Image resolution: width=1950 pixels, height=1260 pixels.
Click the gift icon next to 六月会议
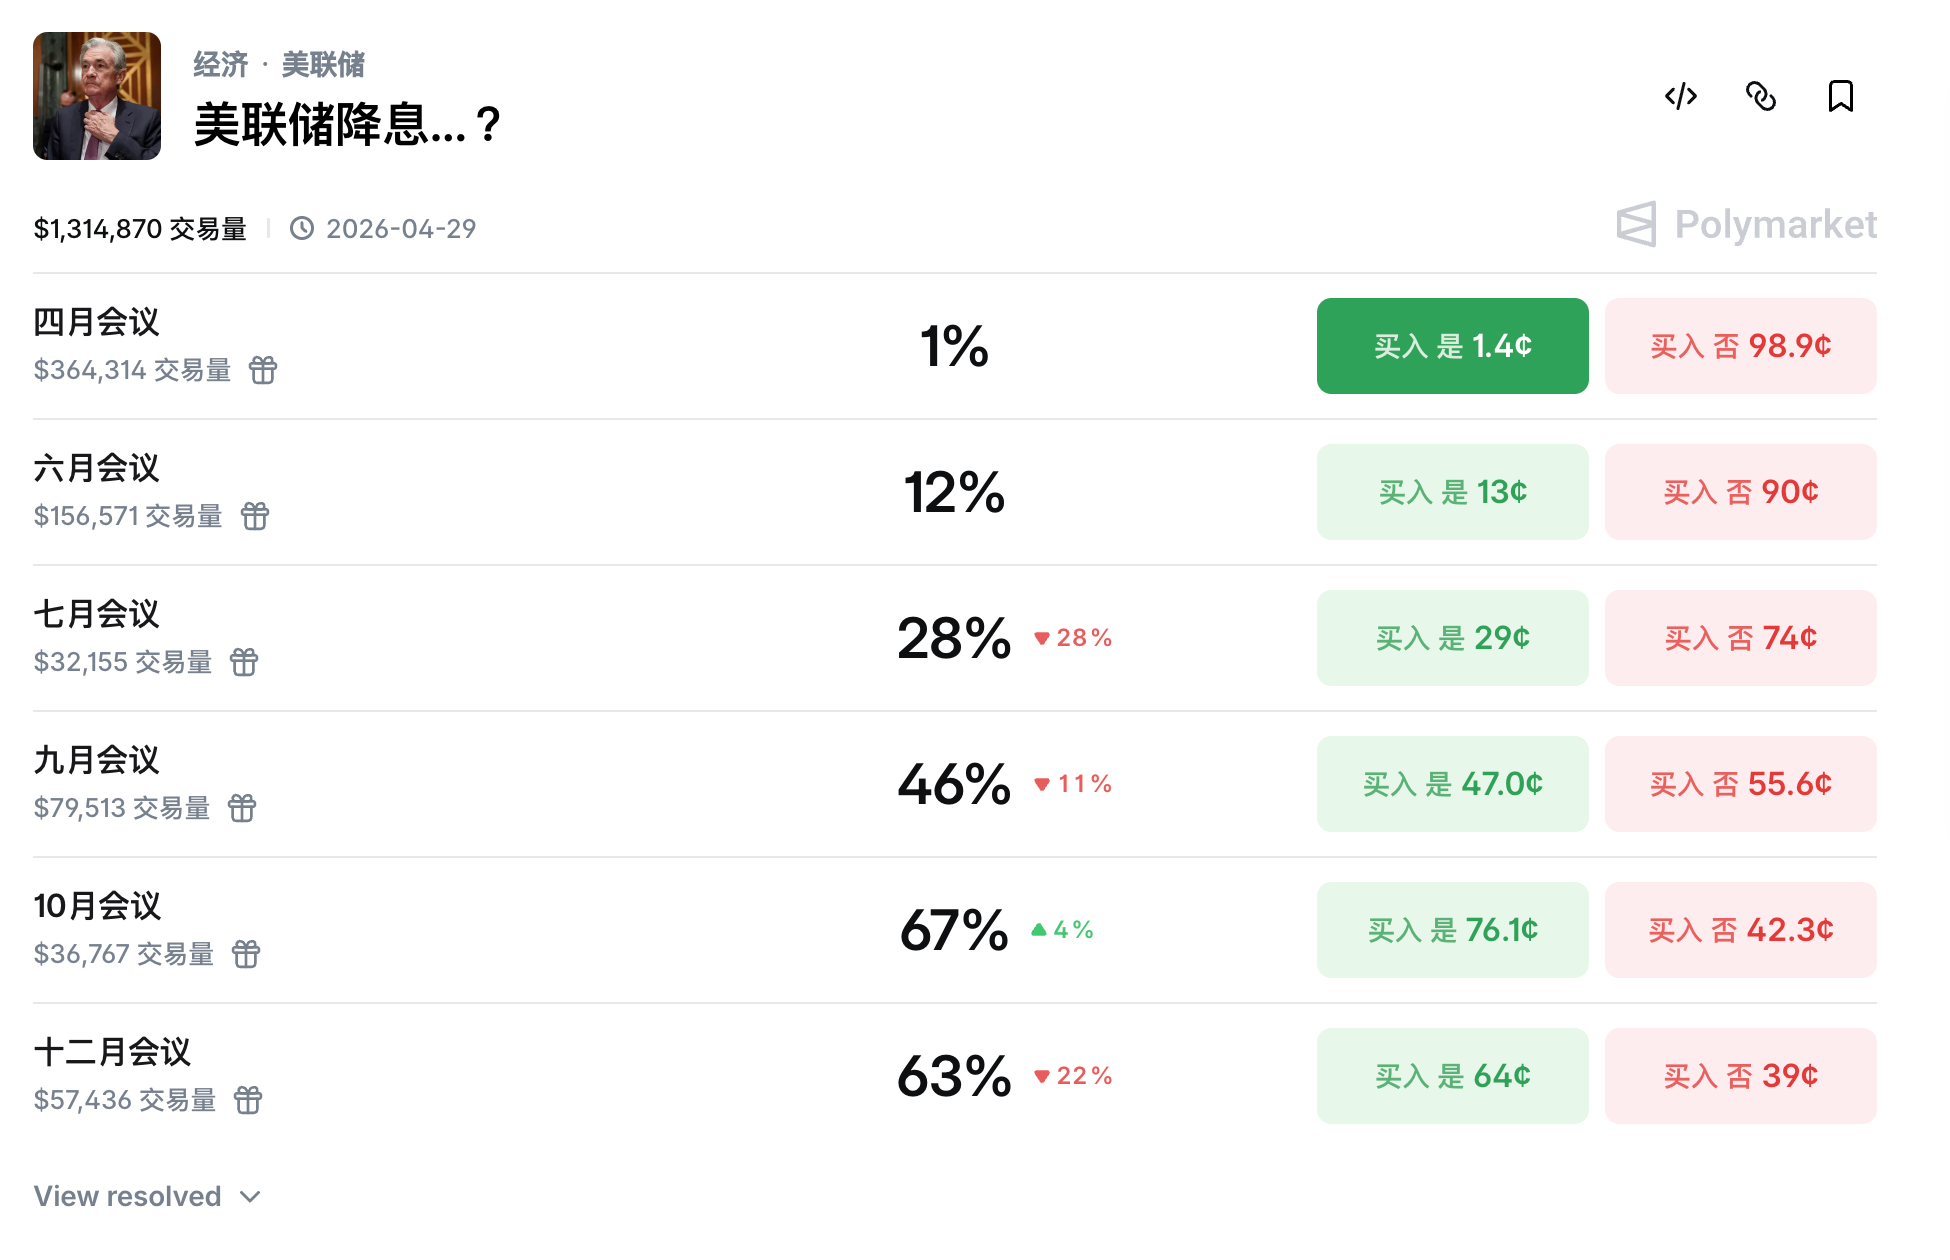[x=256, y=517]
